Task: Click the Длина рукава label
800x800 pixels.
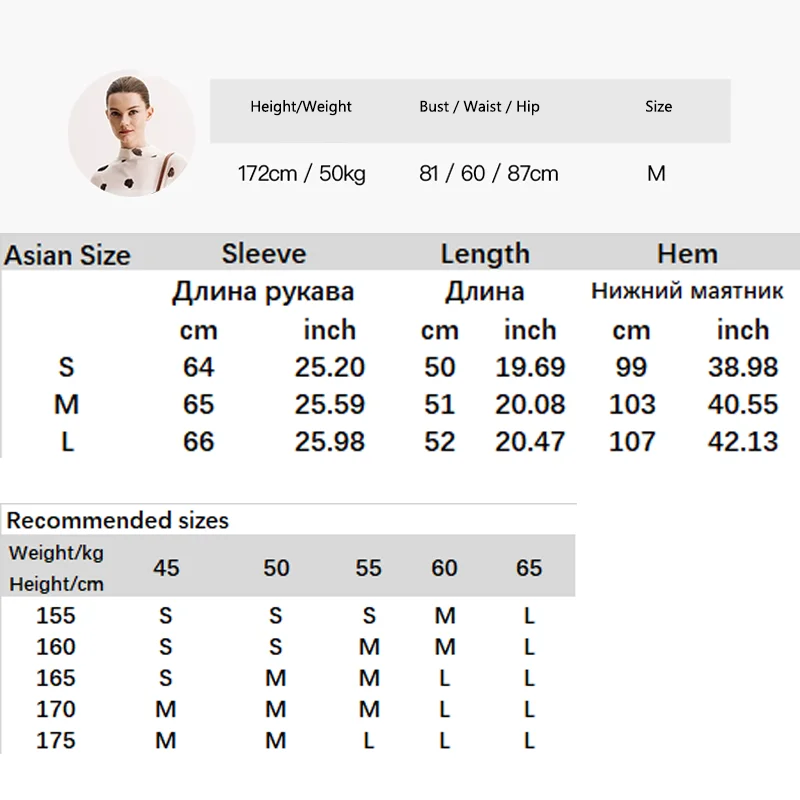Action: [x=263, y=292]
